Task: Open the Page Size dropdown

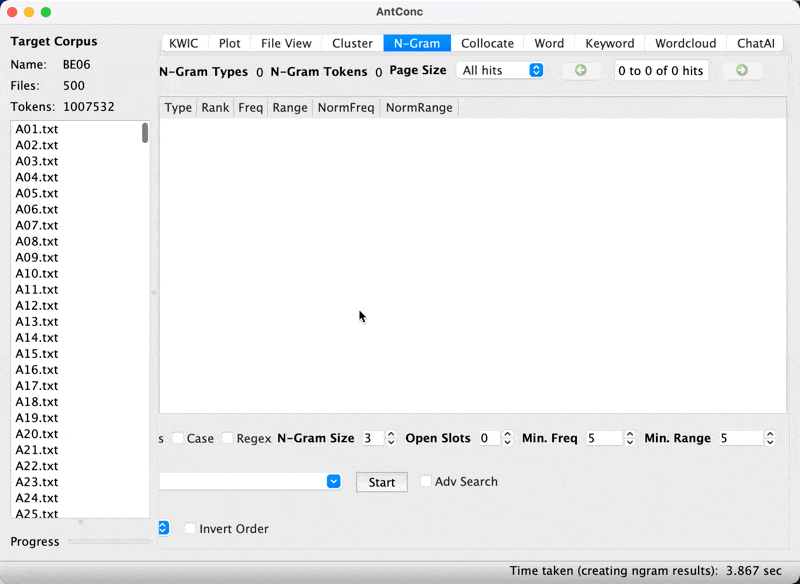Action: point(500,71)
